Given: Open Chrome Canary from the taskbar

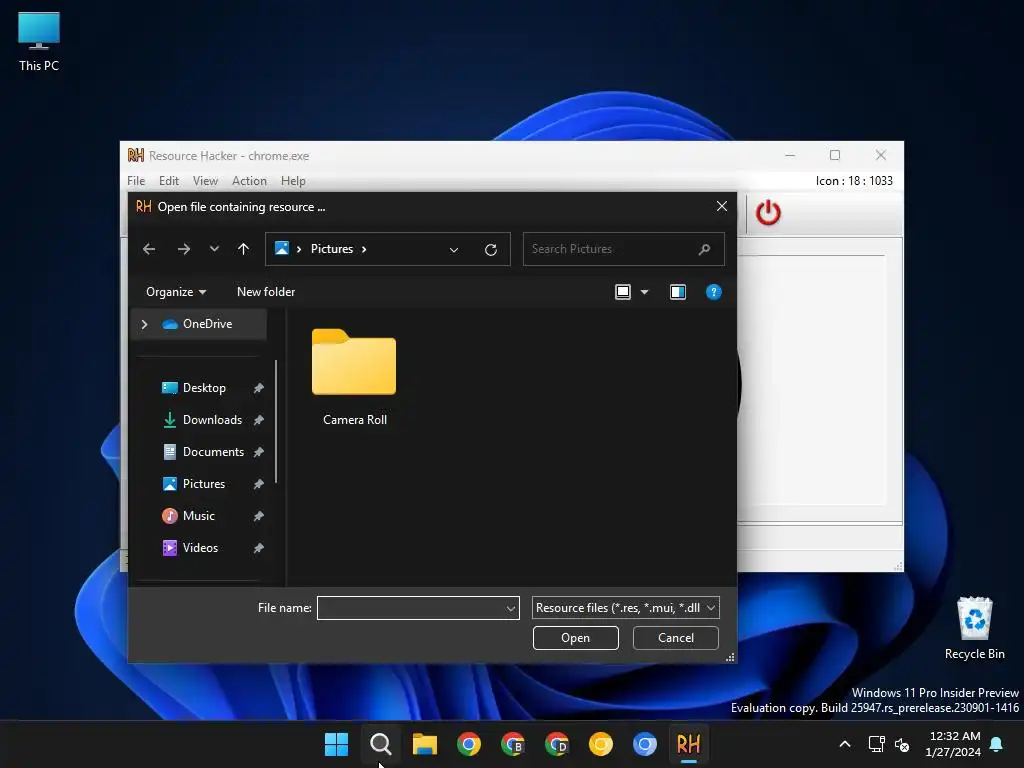Looking at the screenshot, I should [x=601, y=744].
